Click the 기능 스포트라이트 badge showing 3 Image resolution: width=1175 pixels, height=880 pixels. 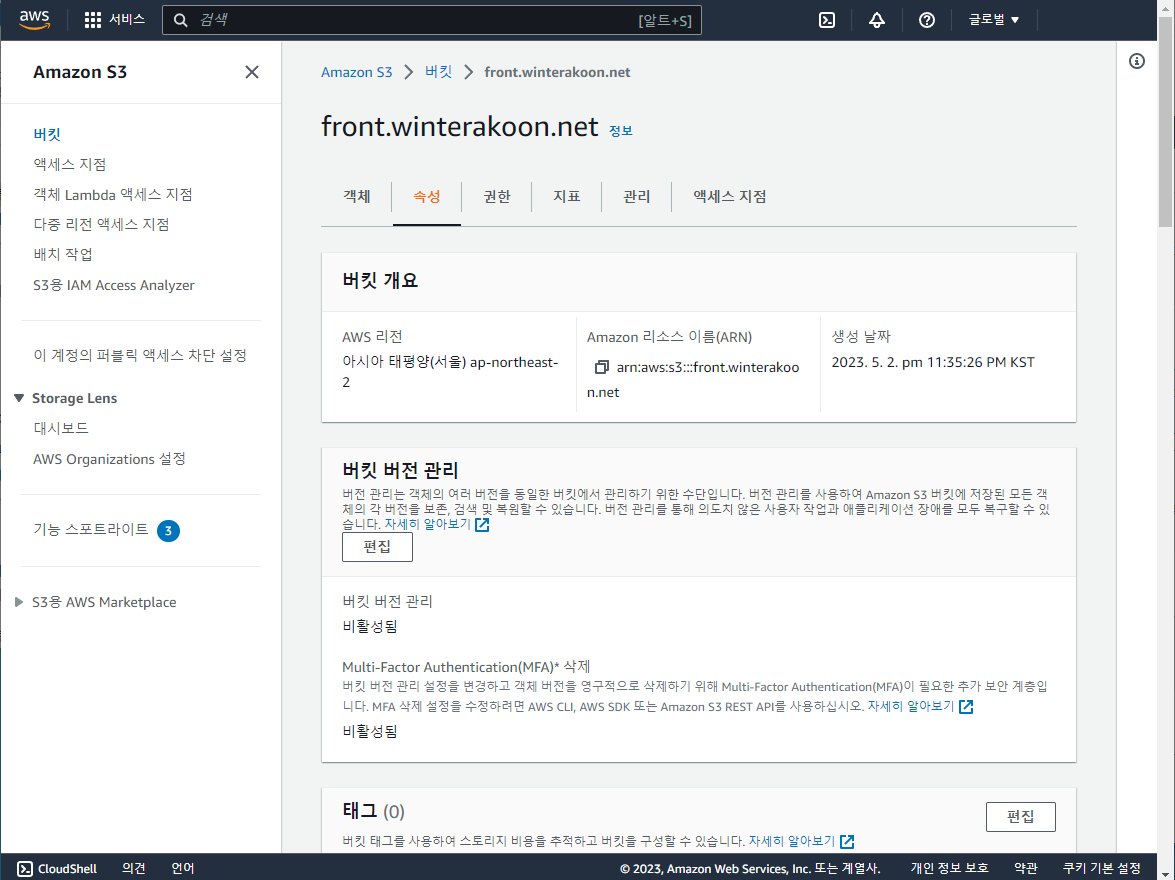click(168, 531)
